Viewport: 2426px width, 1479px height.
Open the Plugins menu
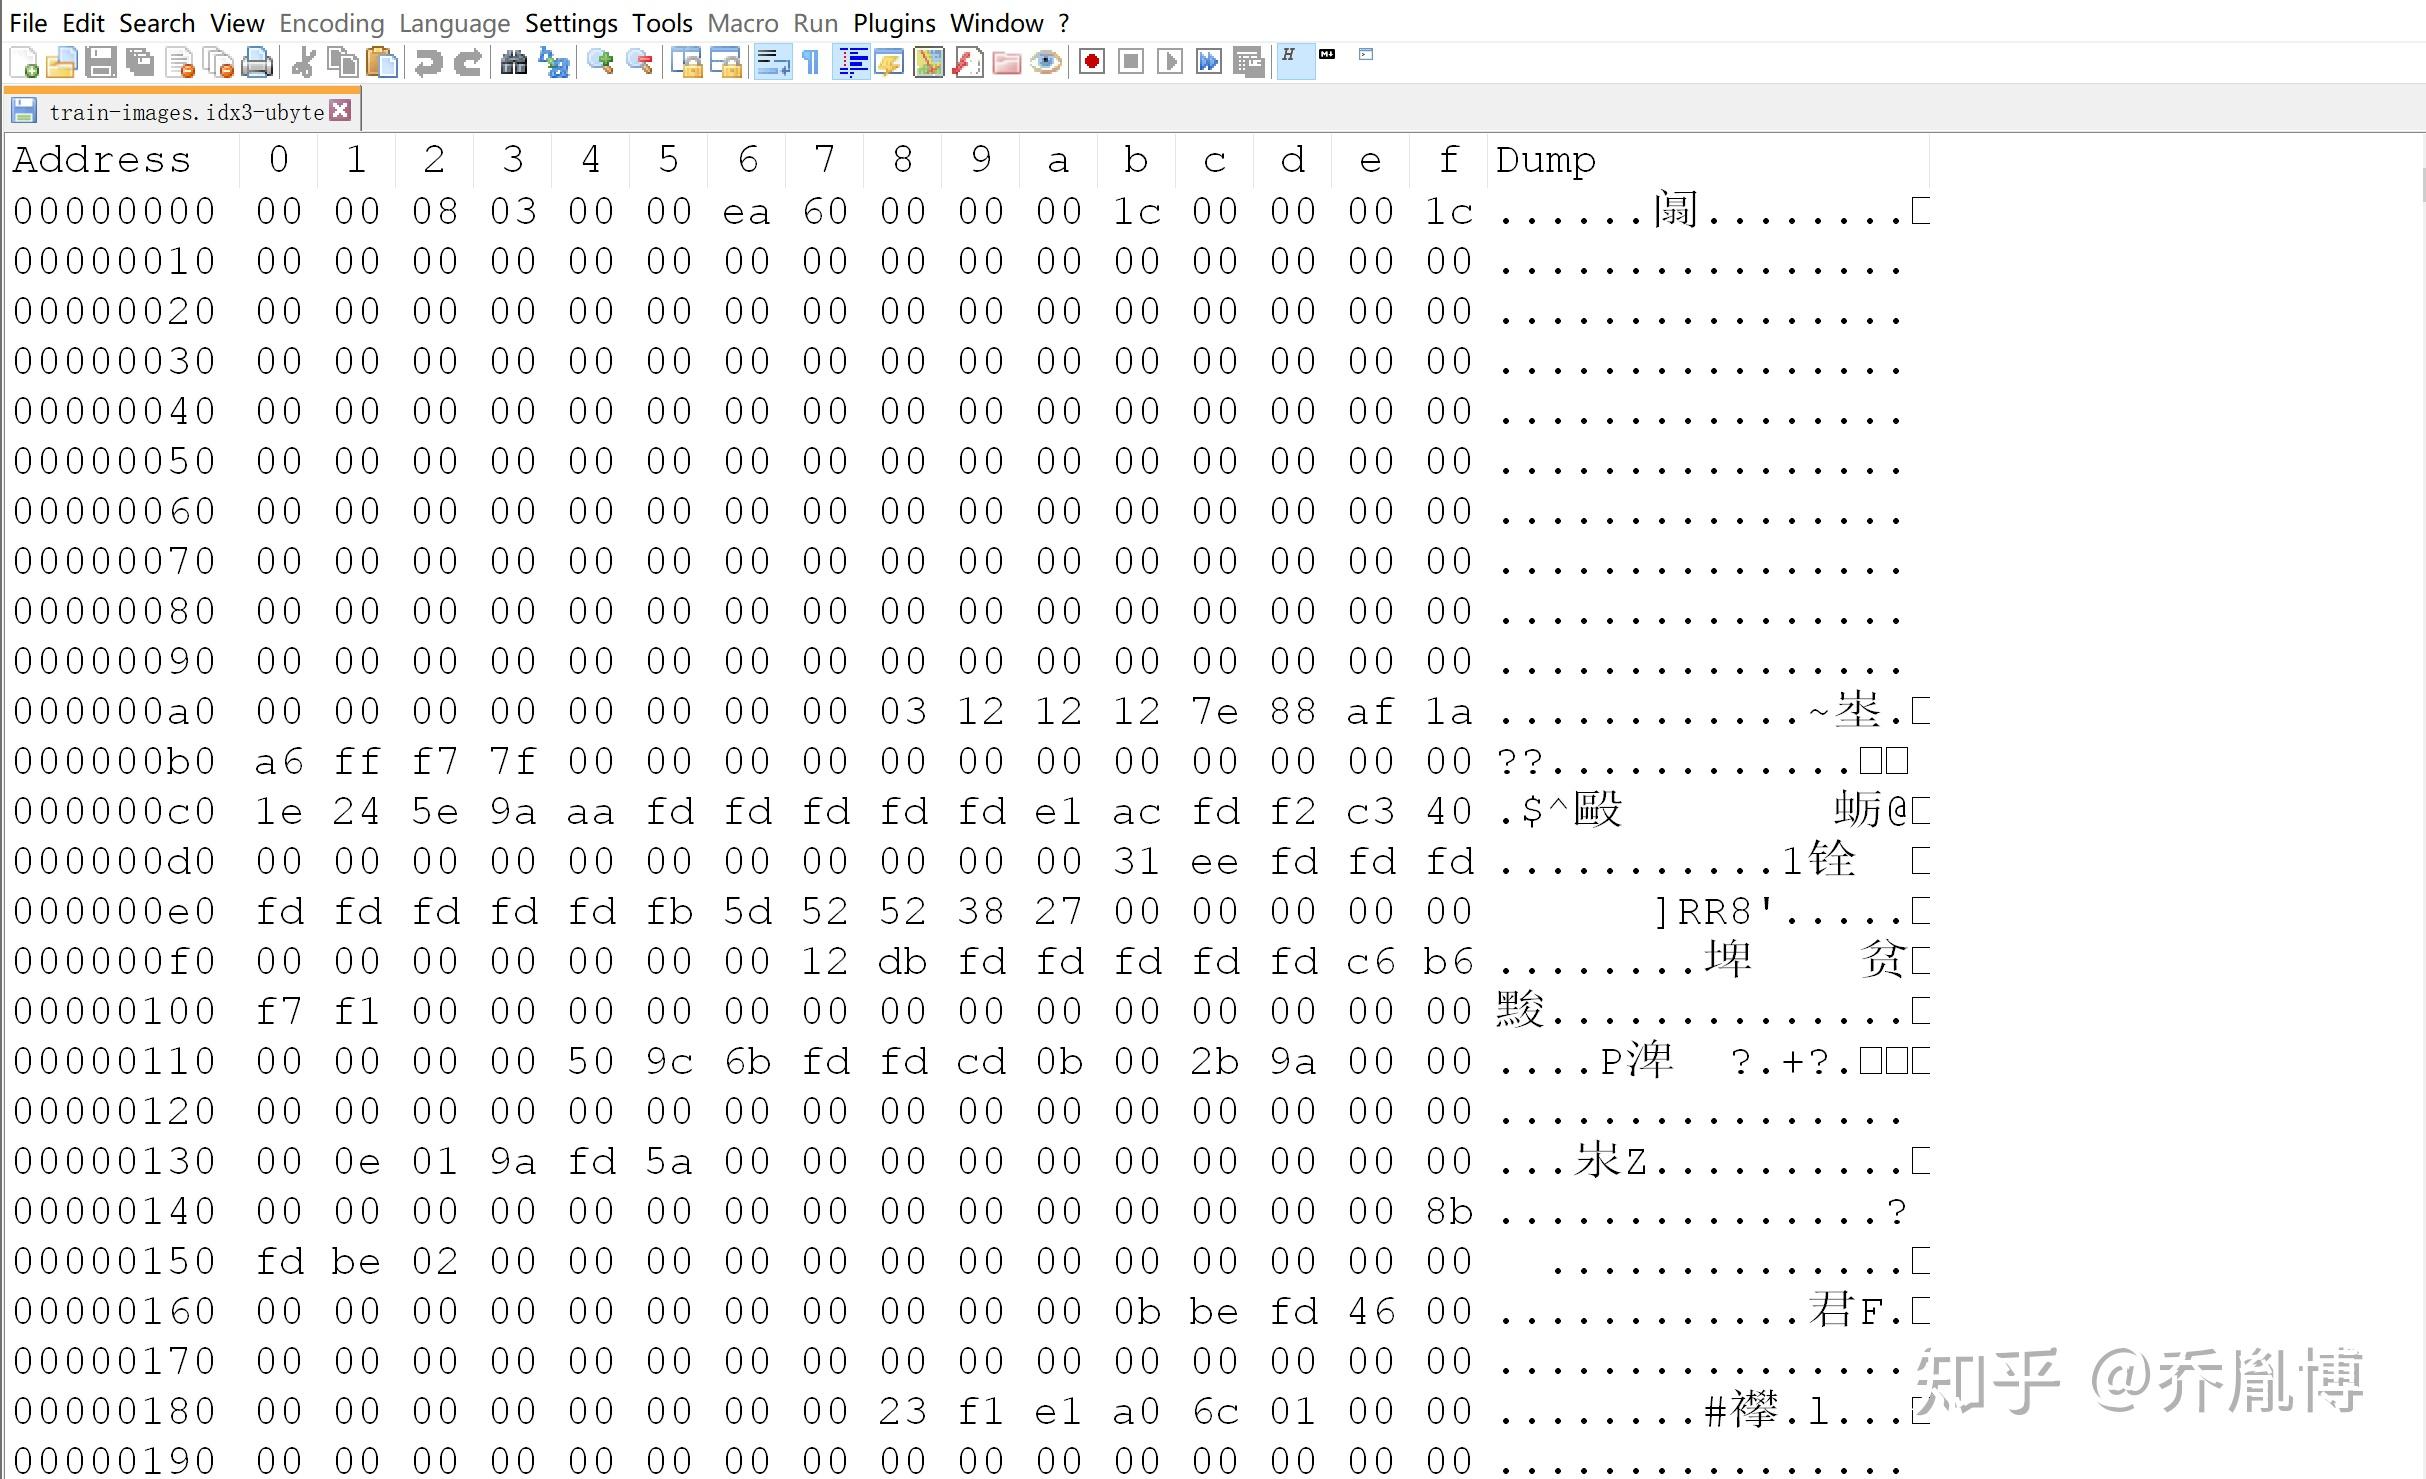[893, 23]
